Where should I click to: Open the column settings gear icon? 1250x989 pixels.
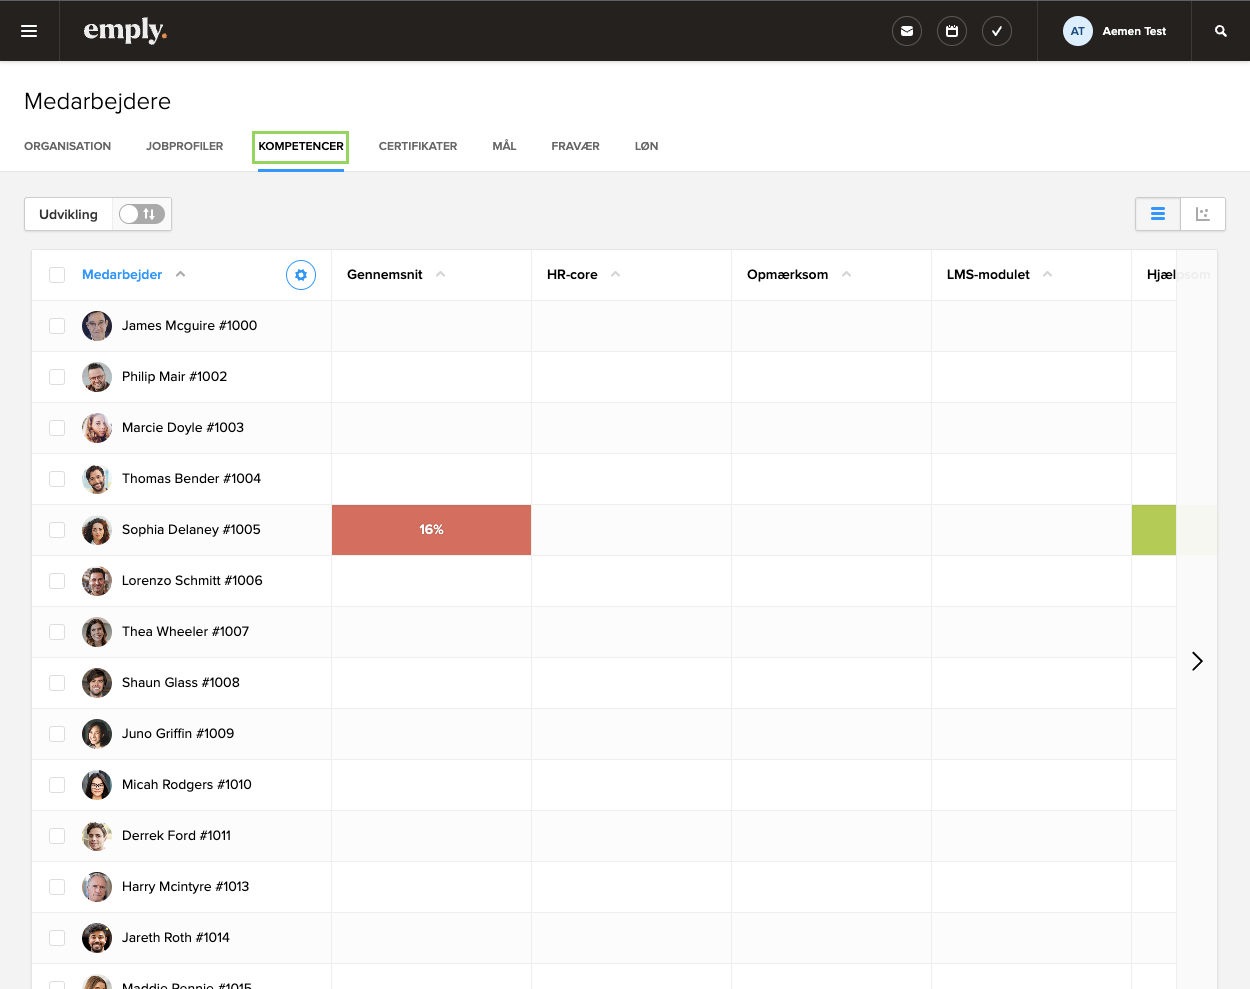pyautogui.click(x=301, y=274)
